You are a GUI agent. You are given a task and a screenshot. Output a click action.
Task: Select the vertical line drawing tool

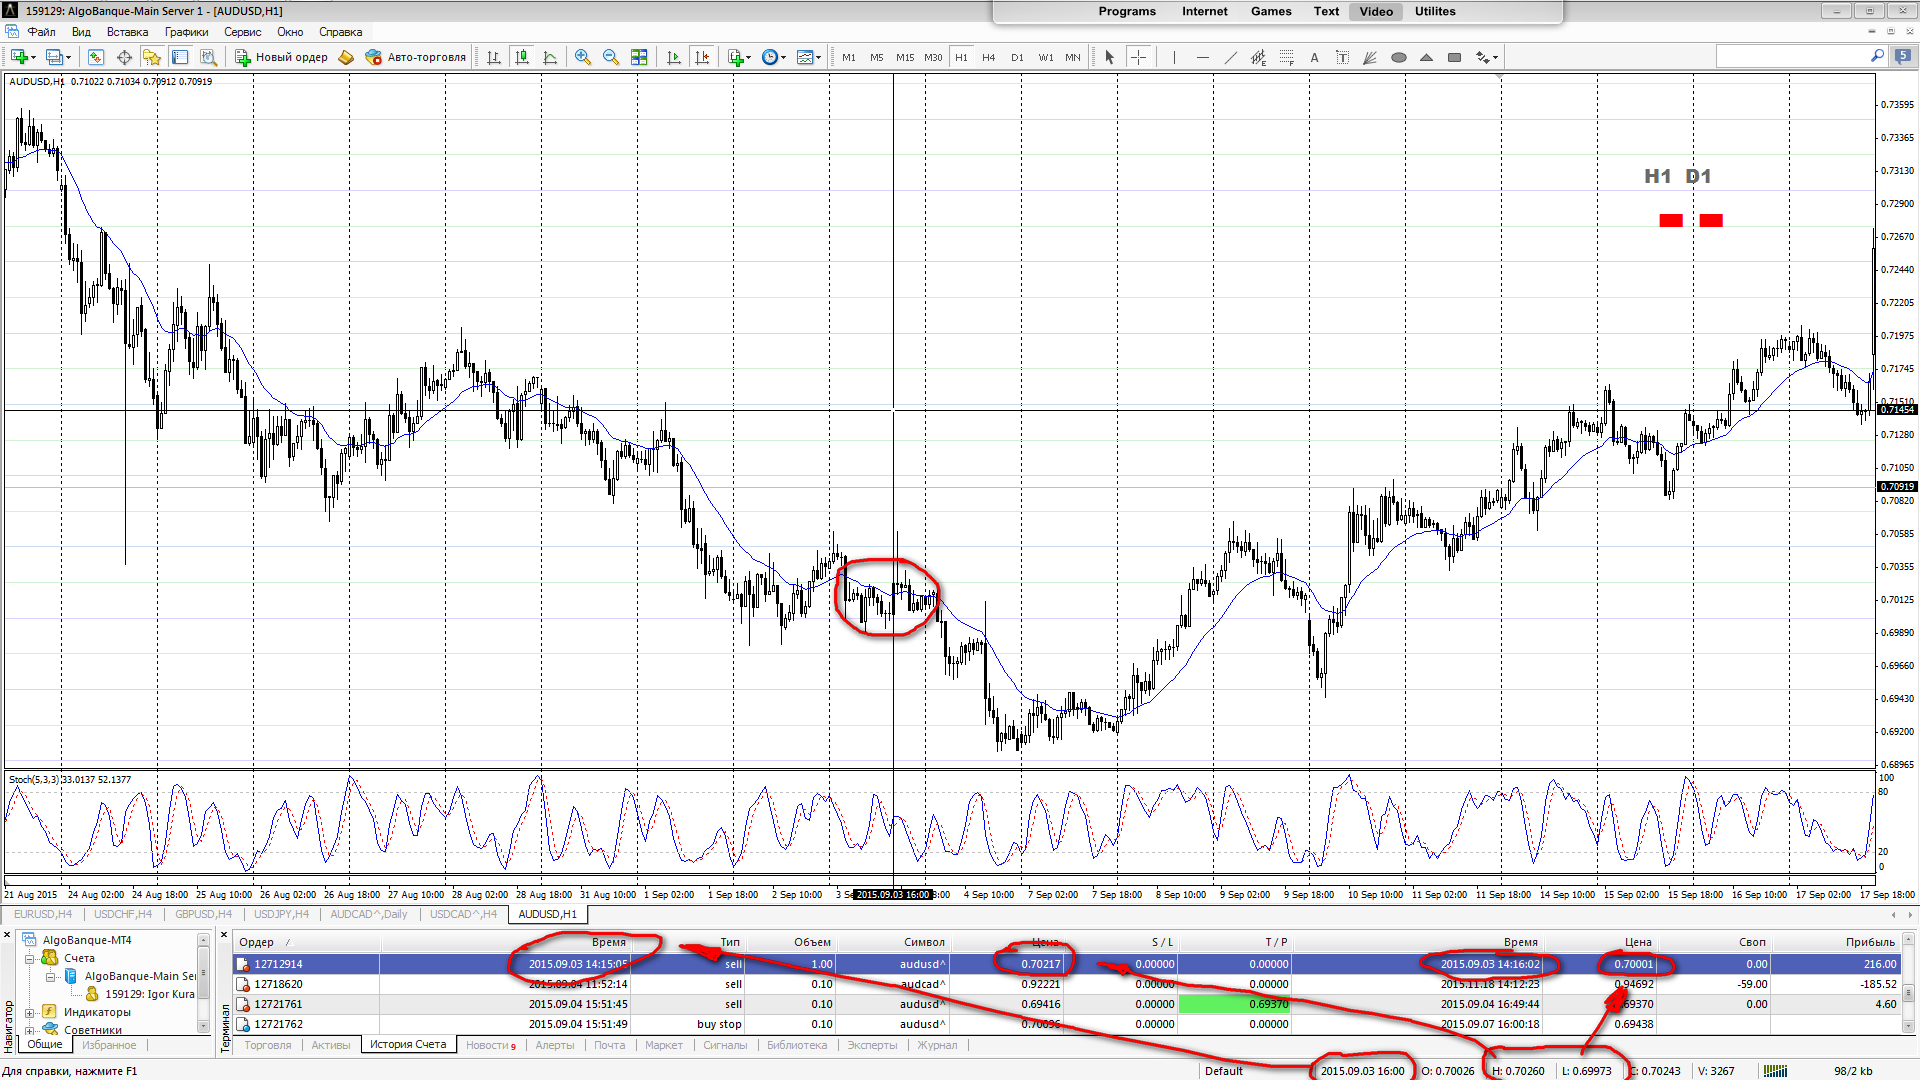(1174, 57)
